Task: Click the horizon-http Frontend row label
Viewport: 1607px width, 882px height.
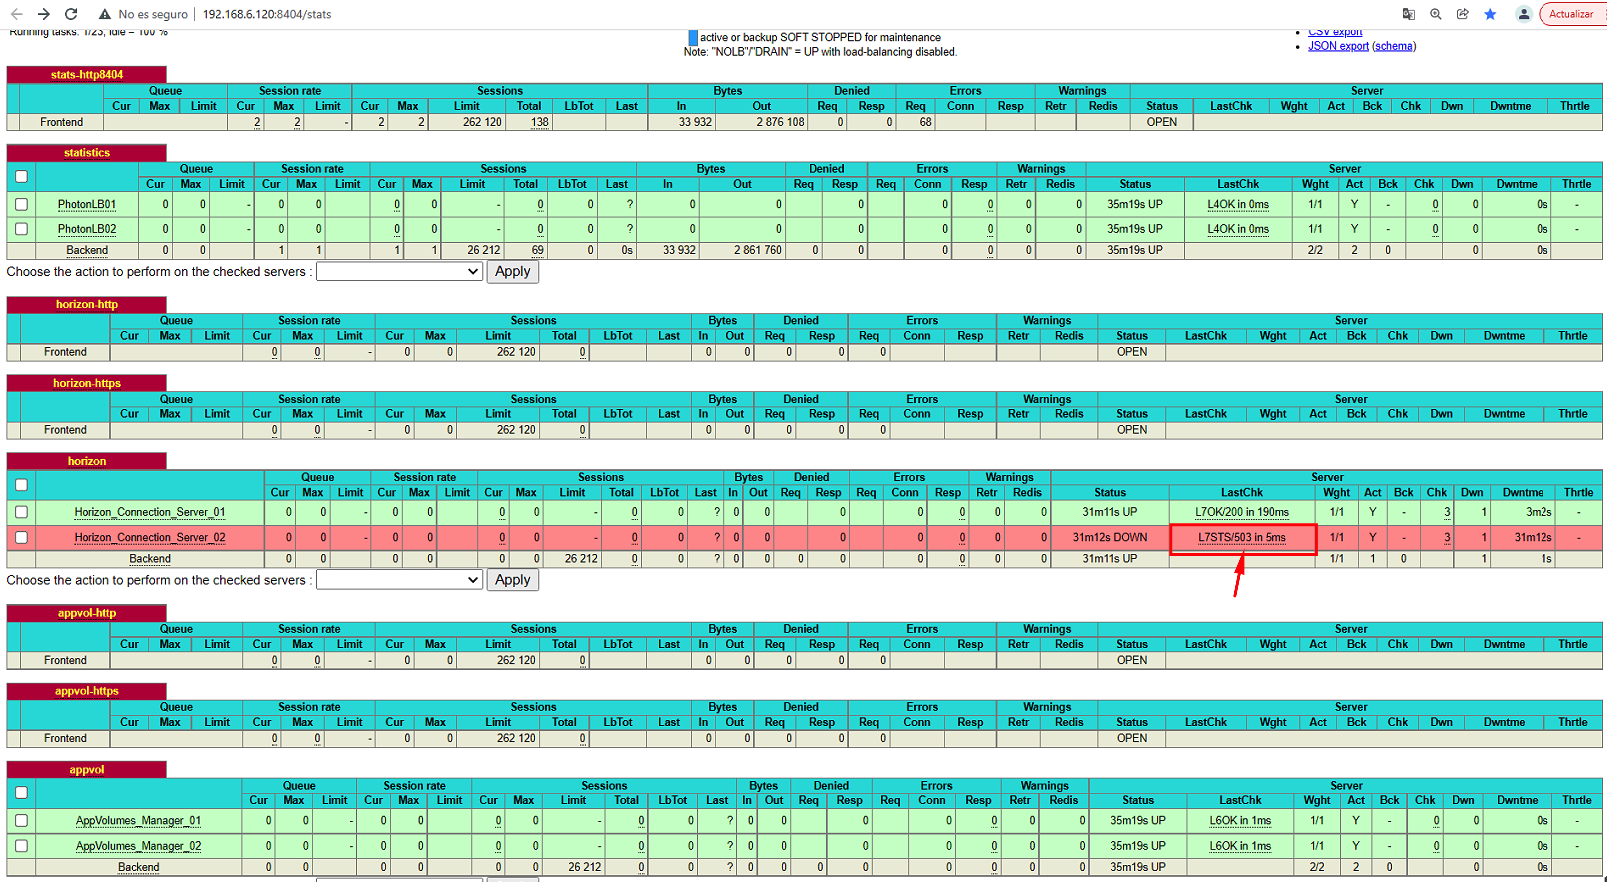Action: tap(65, 352)
